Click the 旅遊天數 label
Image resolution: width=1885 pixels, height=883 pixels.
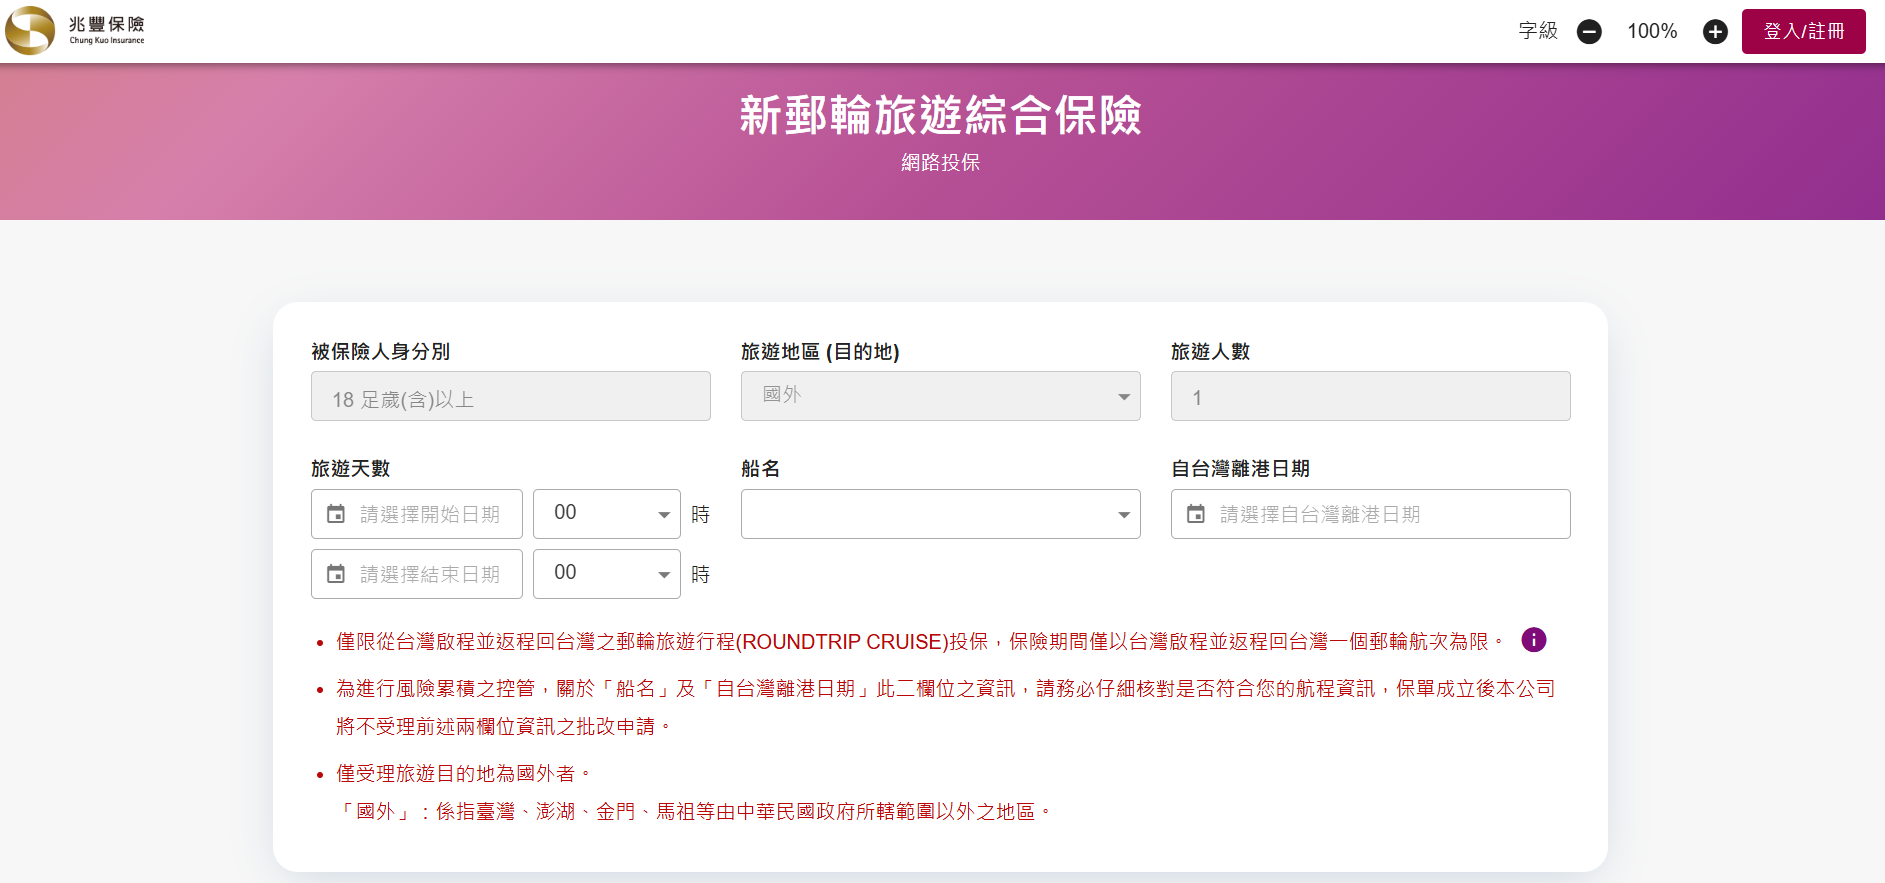350,468
